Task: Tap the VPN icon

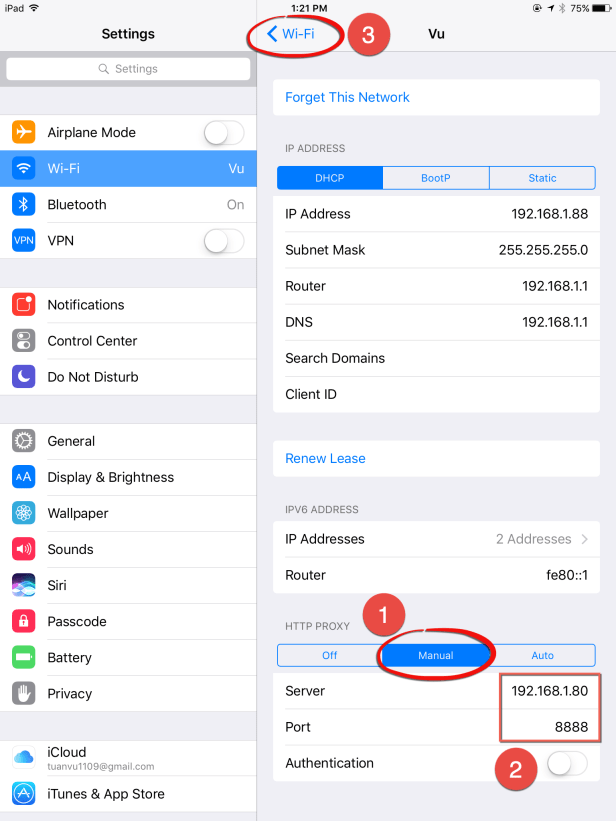Action: (24, 240)
